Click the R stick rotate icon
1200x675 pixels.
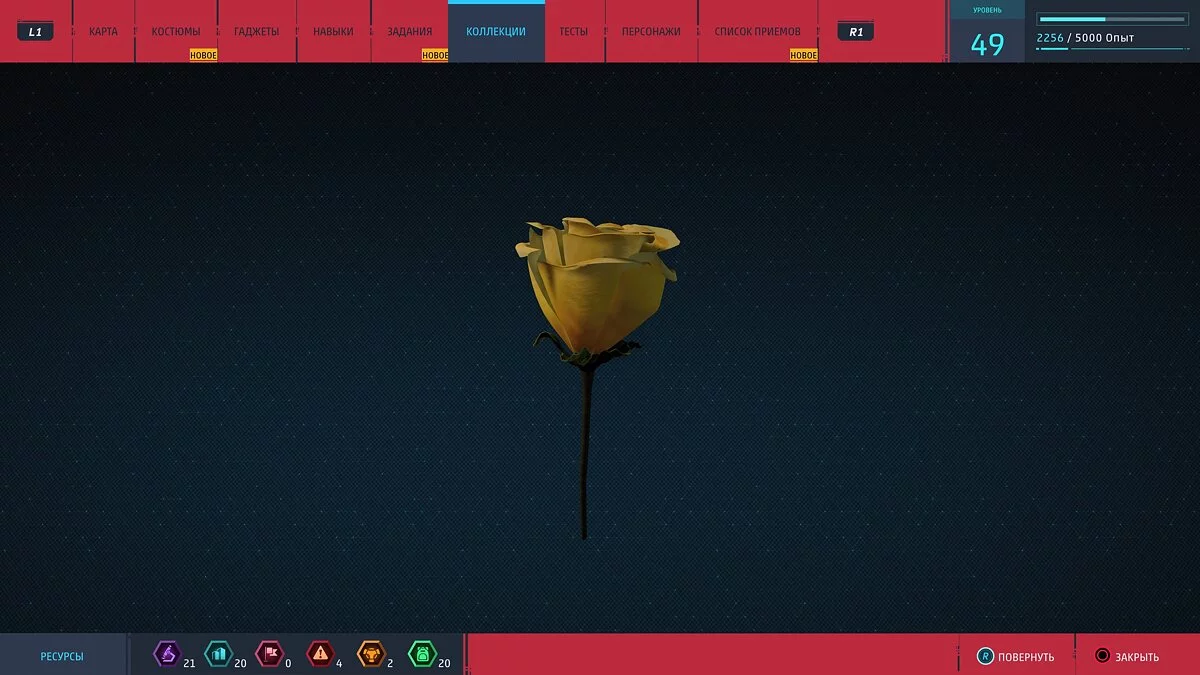click(985, 657)
